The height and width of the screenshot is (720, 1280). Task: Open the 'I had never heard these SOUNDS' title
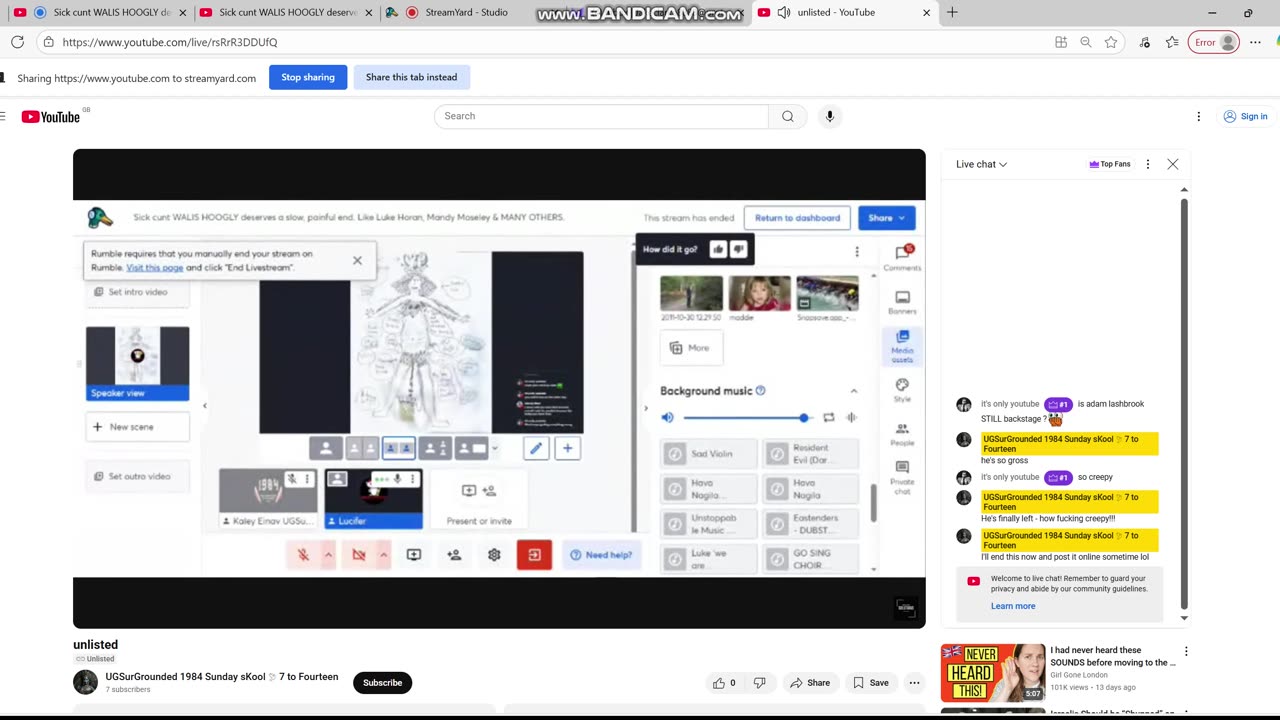point(1112,656)
